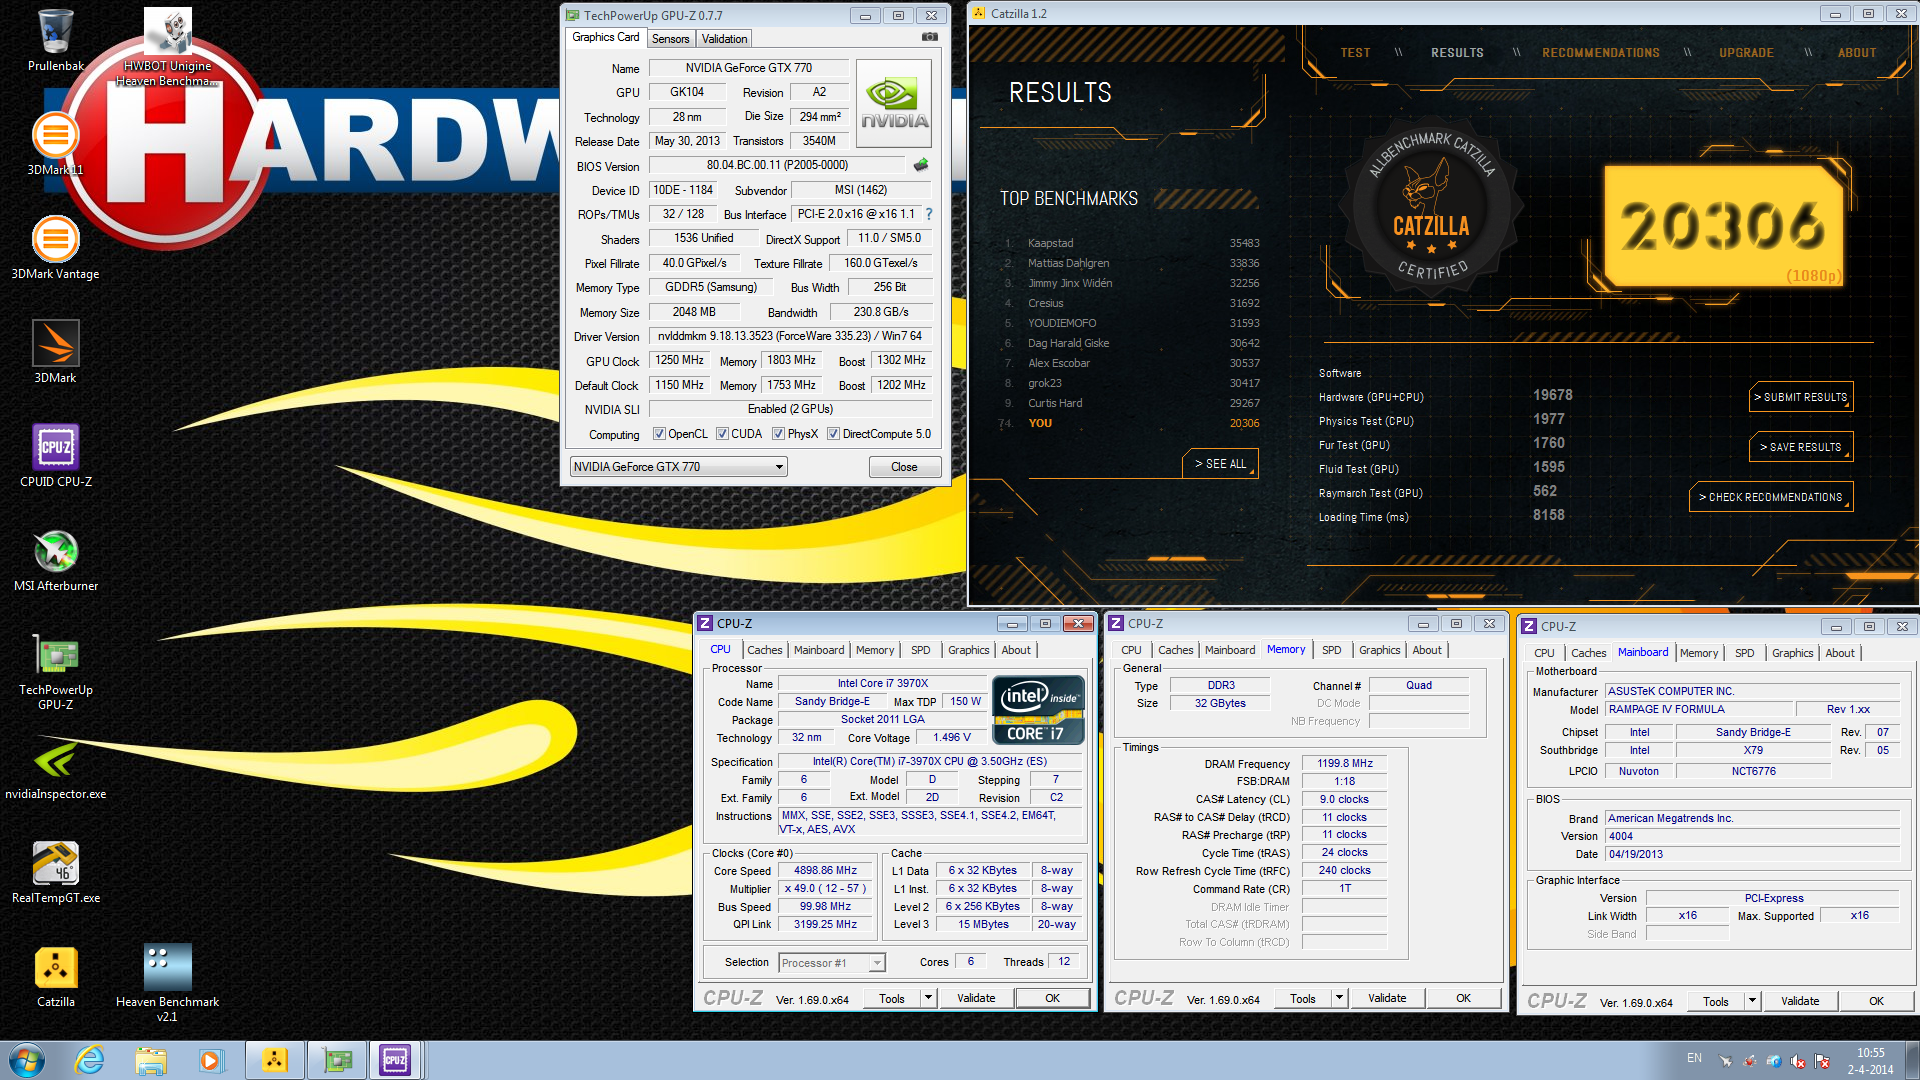Image resolution: width=1920 pixels, height=1080 pixels.
Task: Open RECOMMENDATIONS menu in Catzilla
Action: point(1600,53)
